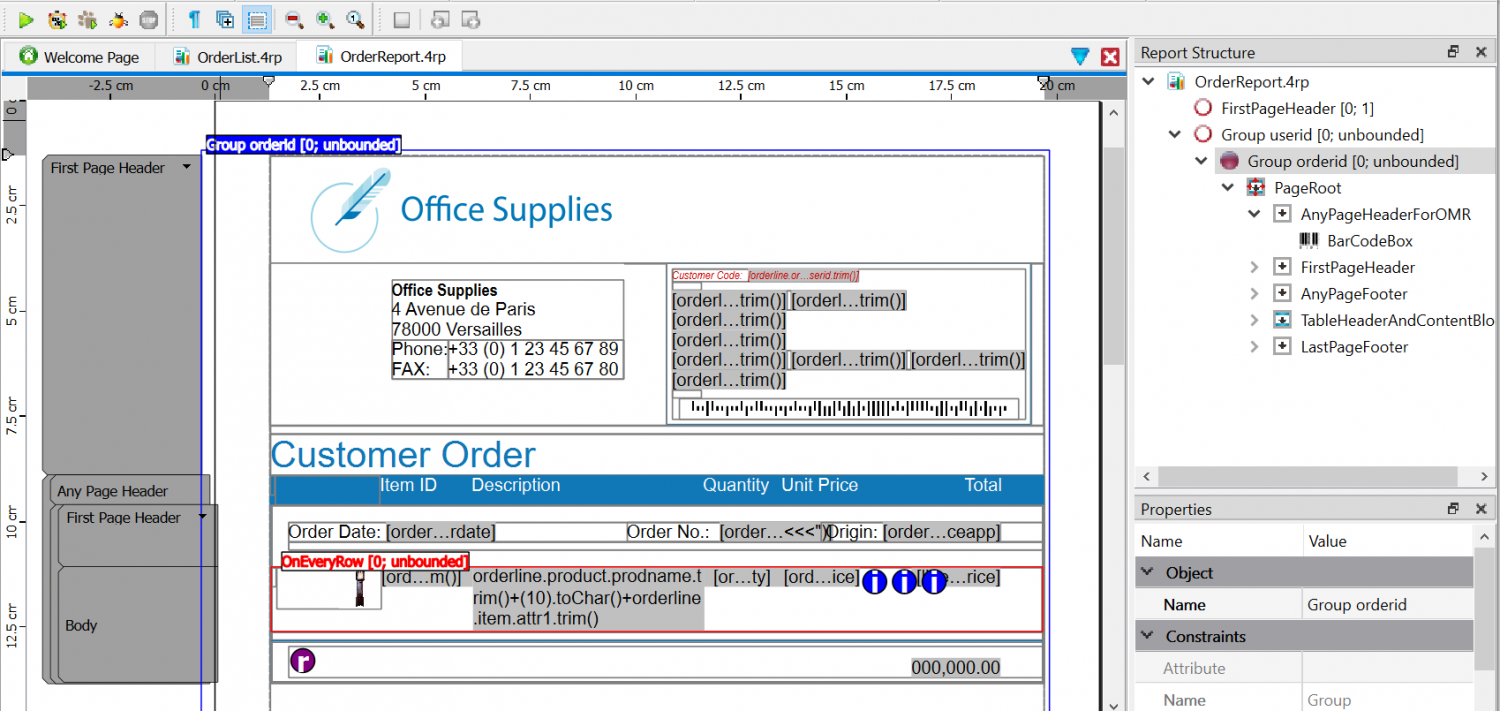Expand the AnyPageFooter tree node

point(1254,293)
